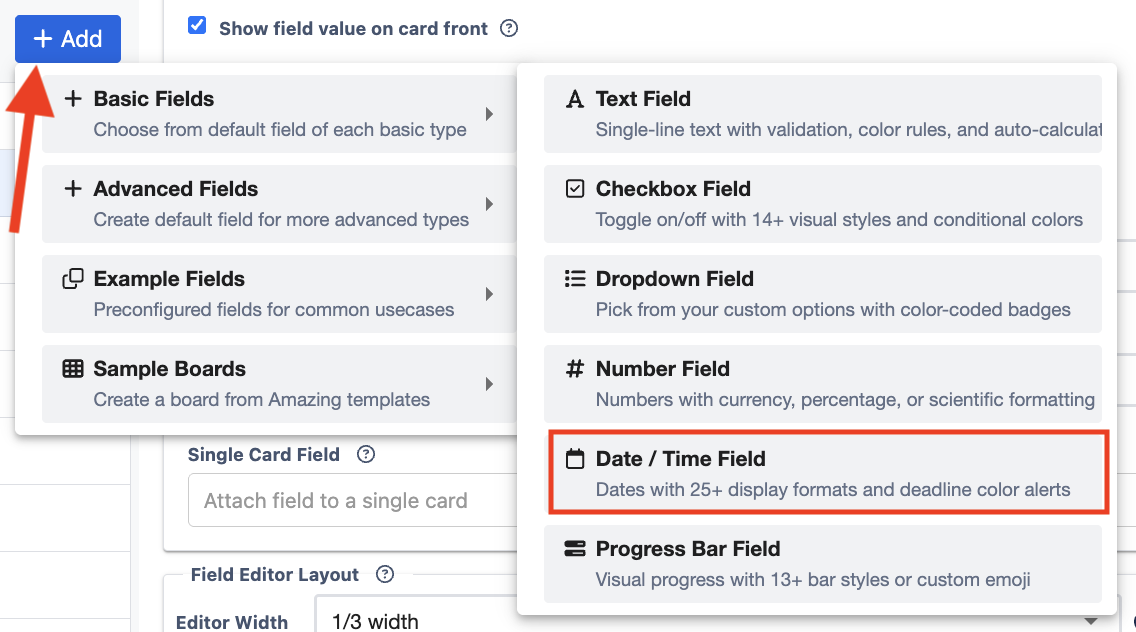Click the Number Field hash icon
This screenshot has height=632, width=1136.
coord(574,369)
